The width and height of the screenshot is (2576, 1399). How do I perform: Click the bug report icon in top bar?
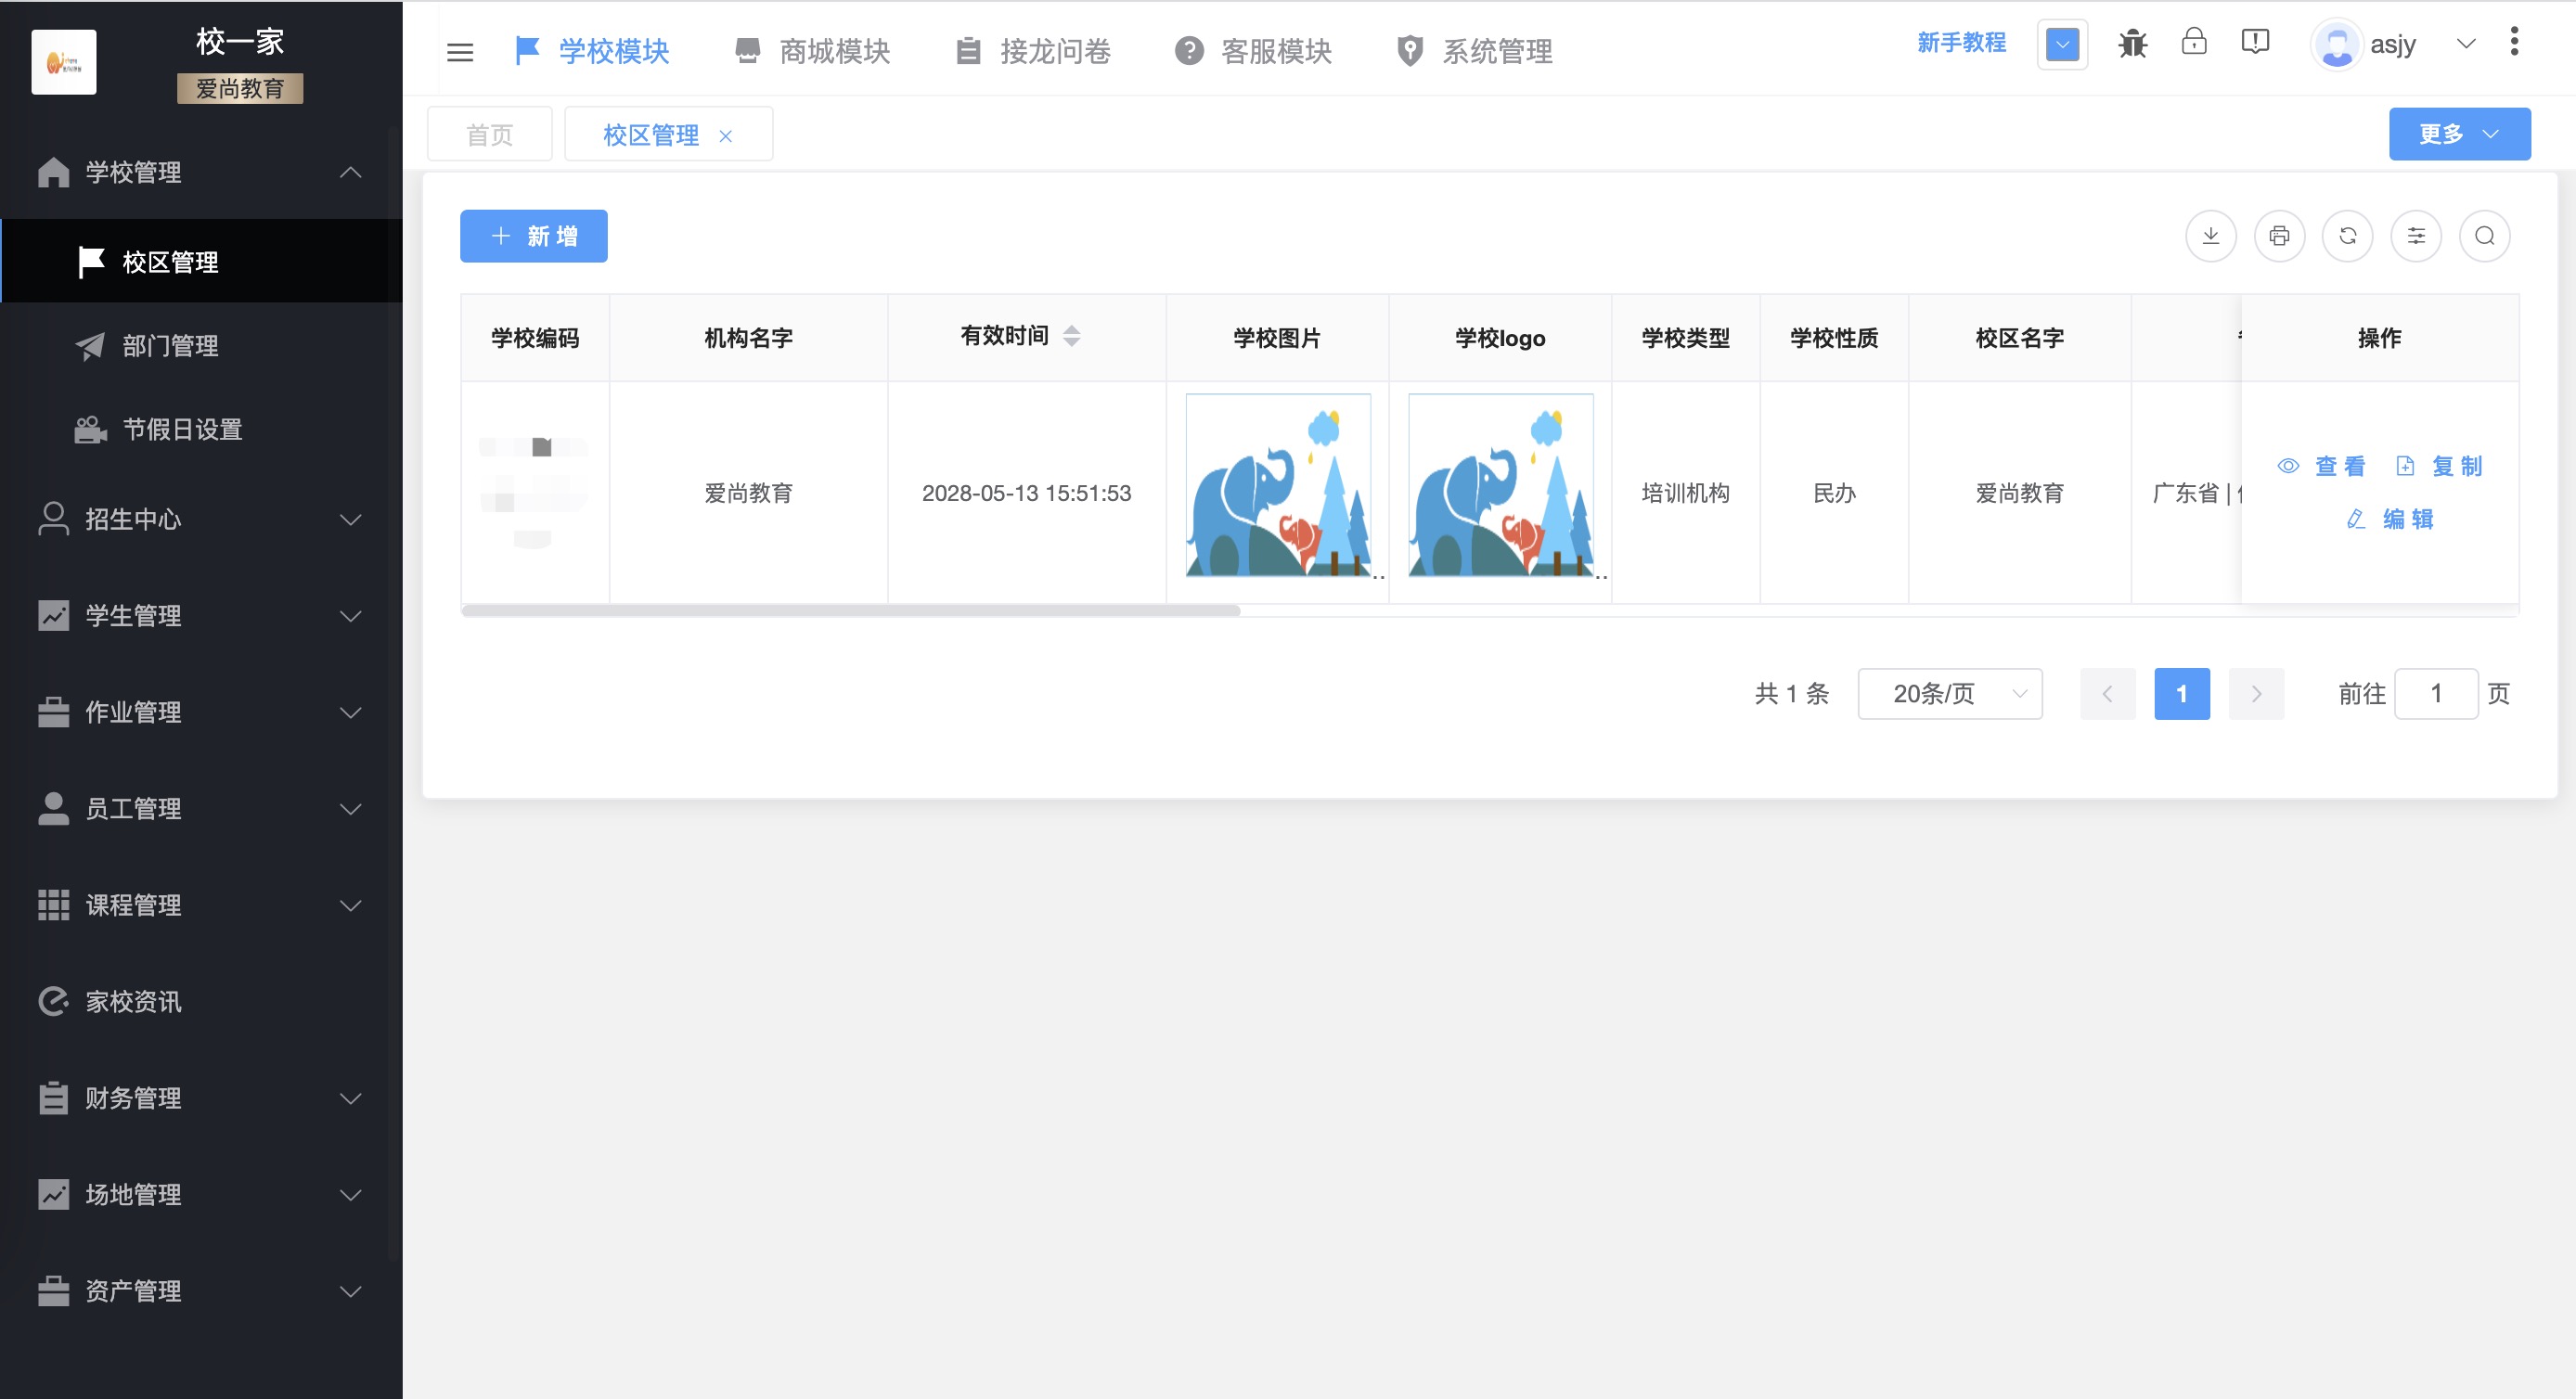pyautogui.click(x=2132, y=43)
